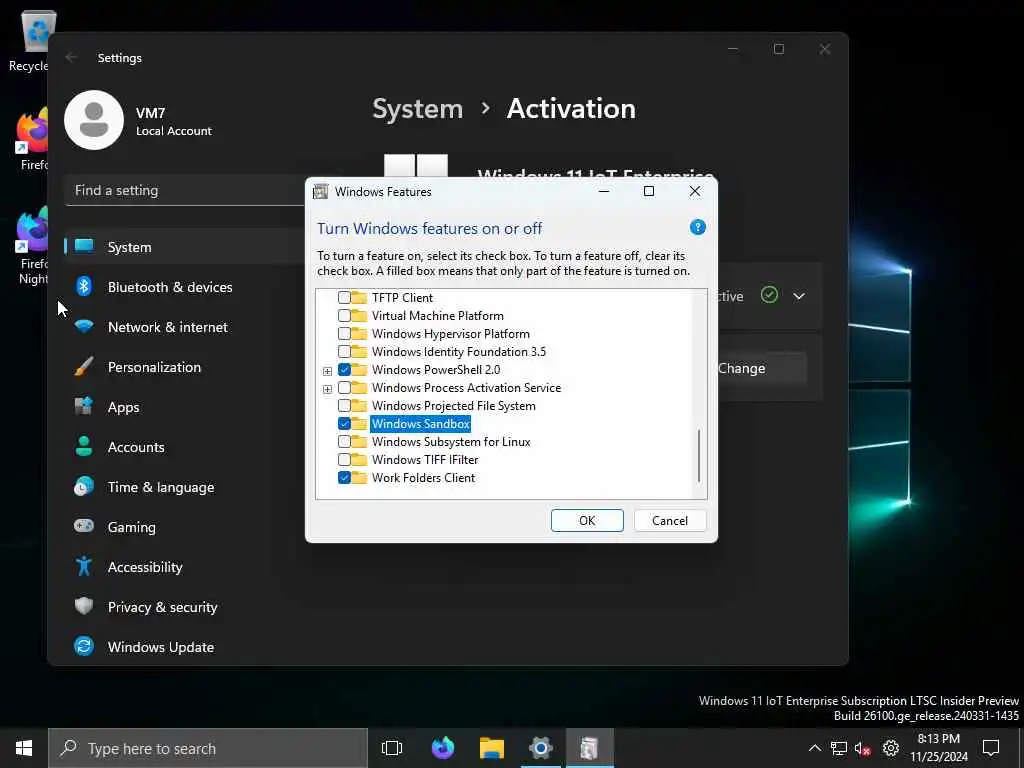The height and width of the screenshot is (768, 1024).
Task: Click the System breadcrumb link
Action: point(417,108)
